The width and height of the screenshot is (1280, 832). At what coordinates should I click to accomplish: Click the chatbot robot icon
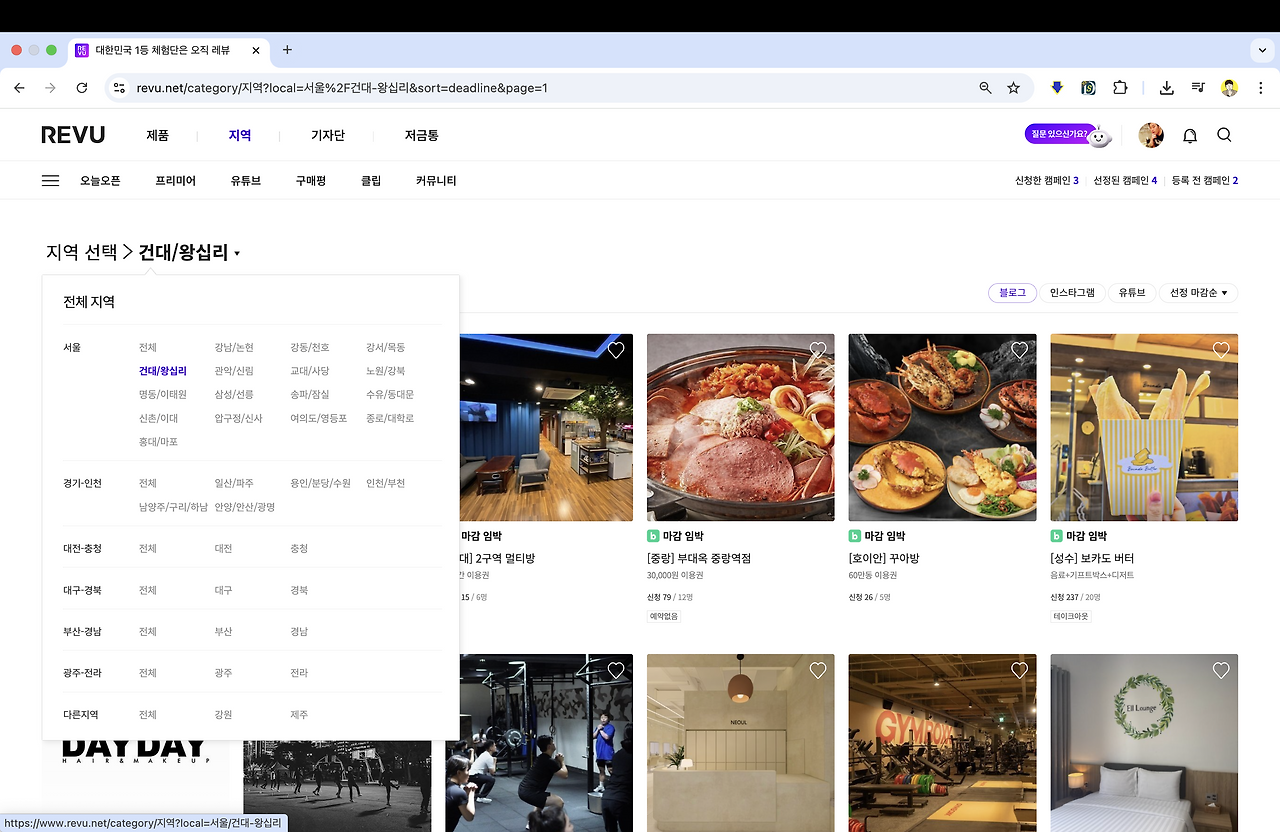(1098, 135)
